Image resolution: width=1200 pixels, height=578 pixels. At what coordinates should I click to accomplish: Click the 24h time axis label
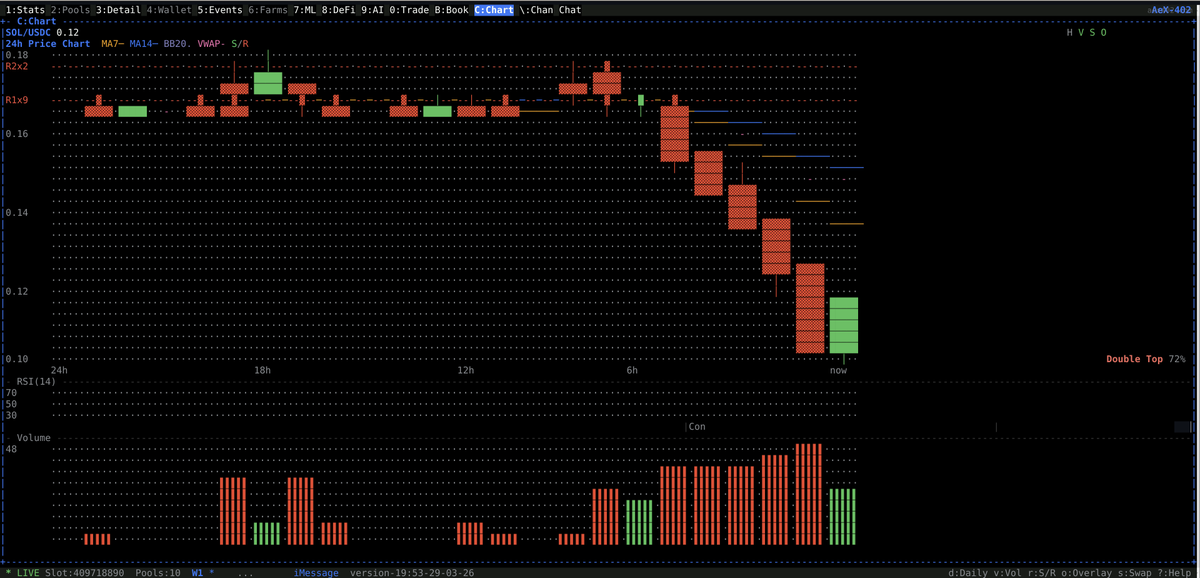tap(59, 371)
